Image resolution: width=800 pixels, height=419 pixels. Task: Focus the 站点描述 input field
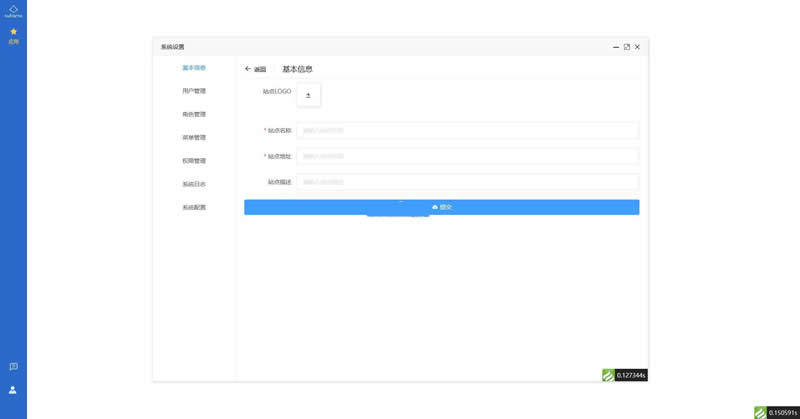pos(467,182)
